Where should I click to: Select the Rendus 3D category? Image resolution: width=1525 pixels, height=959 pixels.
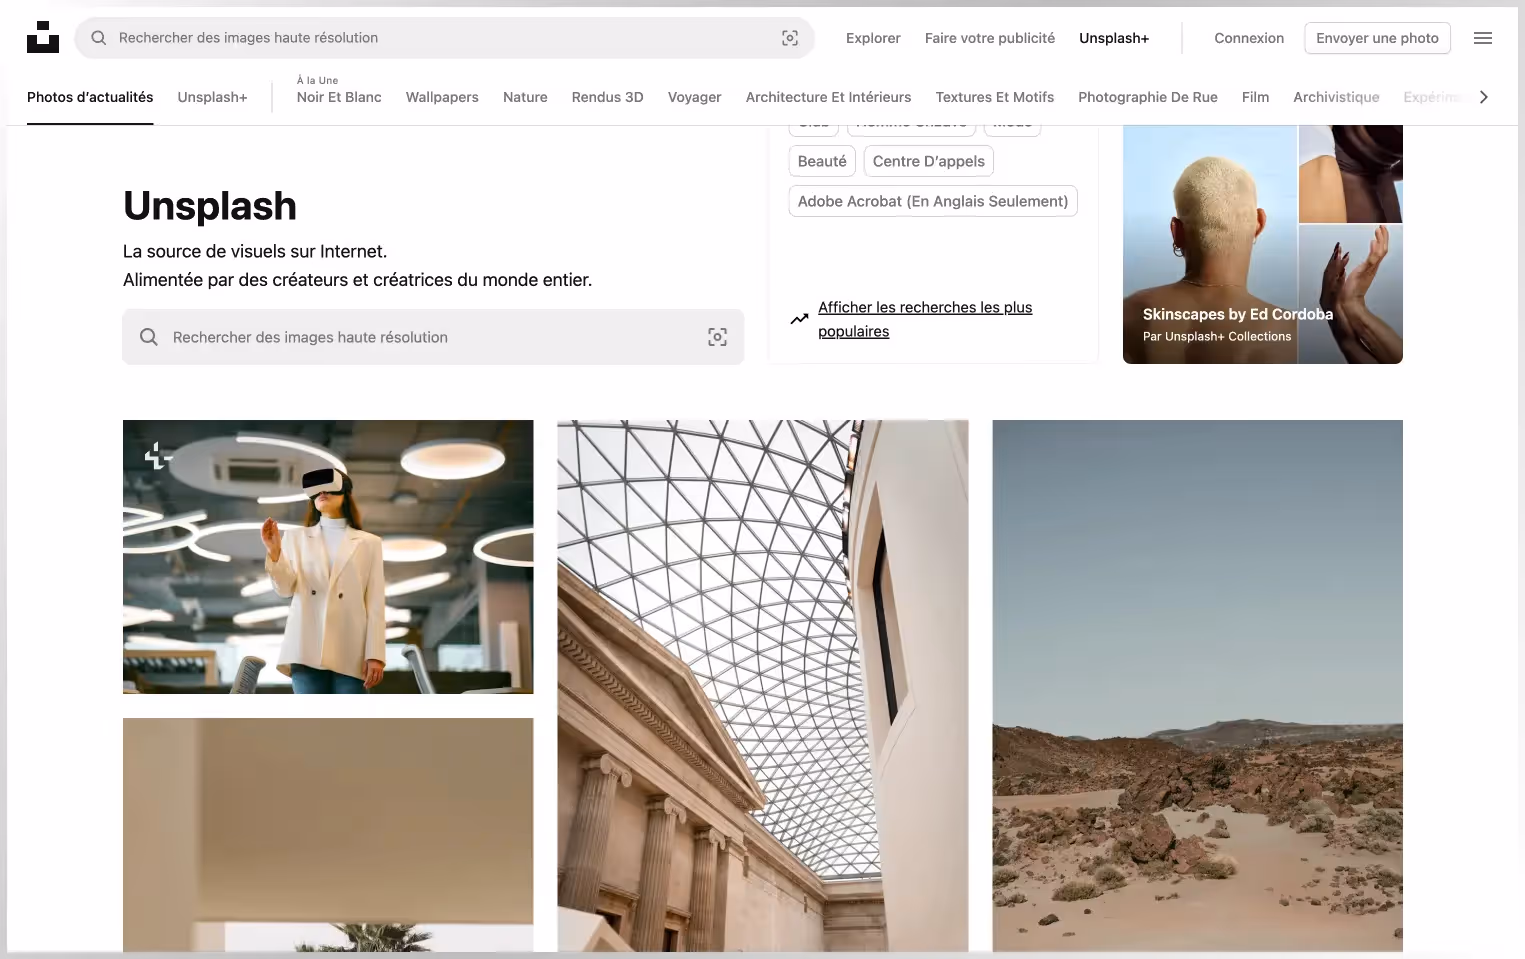[x=607, y=97]
